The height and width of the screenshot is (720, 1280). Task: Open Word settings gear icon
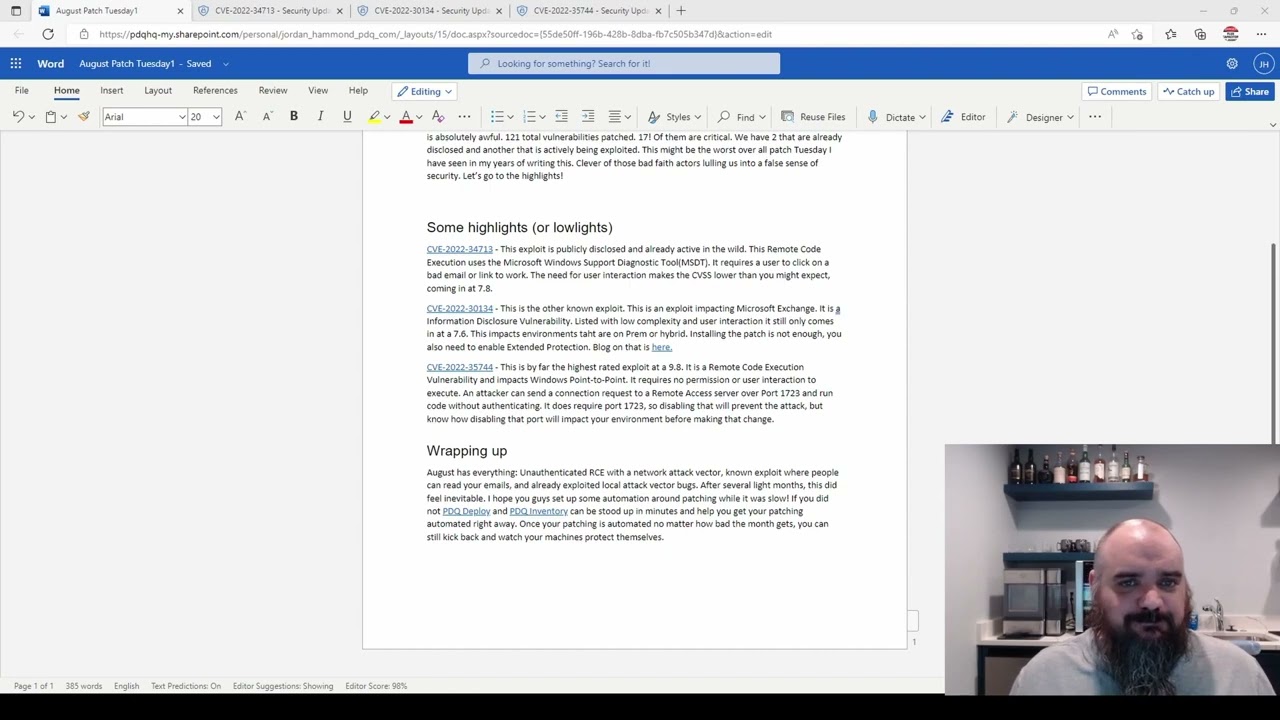tap(1232, 63)
